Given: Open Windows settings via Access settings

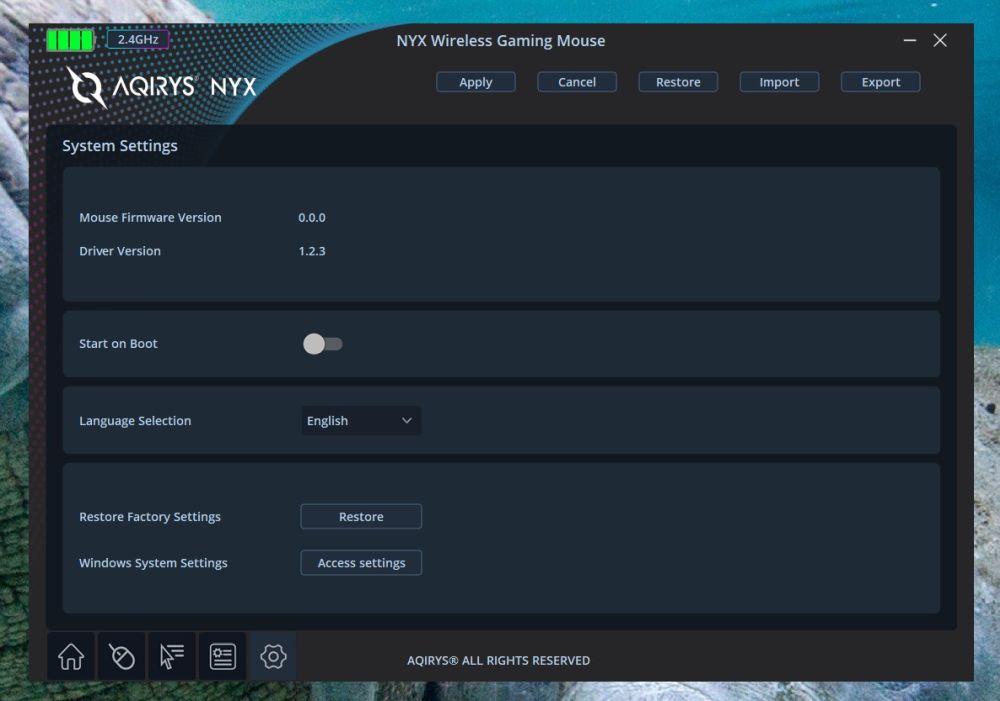Looking at the screenshot, I should click(361, 563).
